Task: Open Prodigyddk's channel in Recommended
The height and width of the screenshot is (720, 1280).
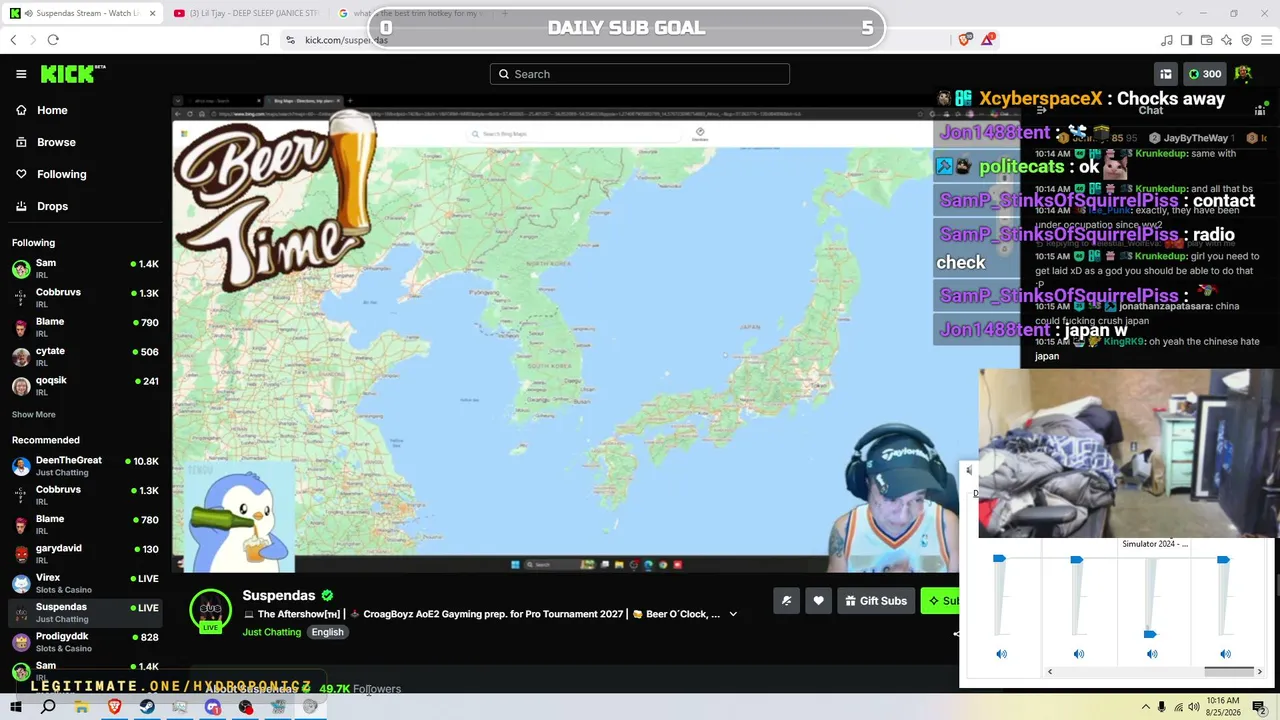Action: point(85,642)
